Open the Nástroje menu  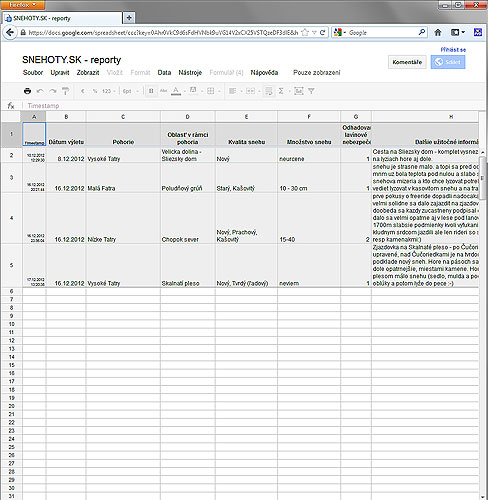coord(190,72)
